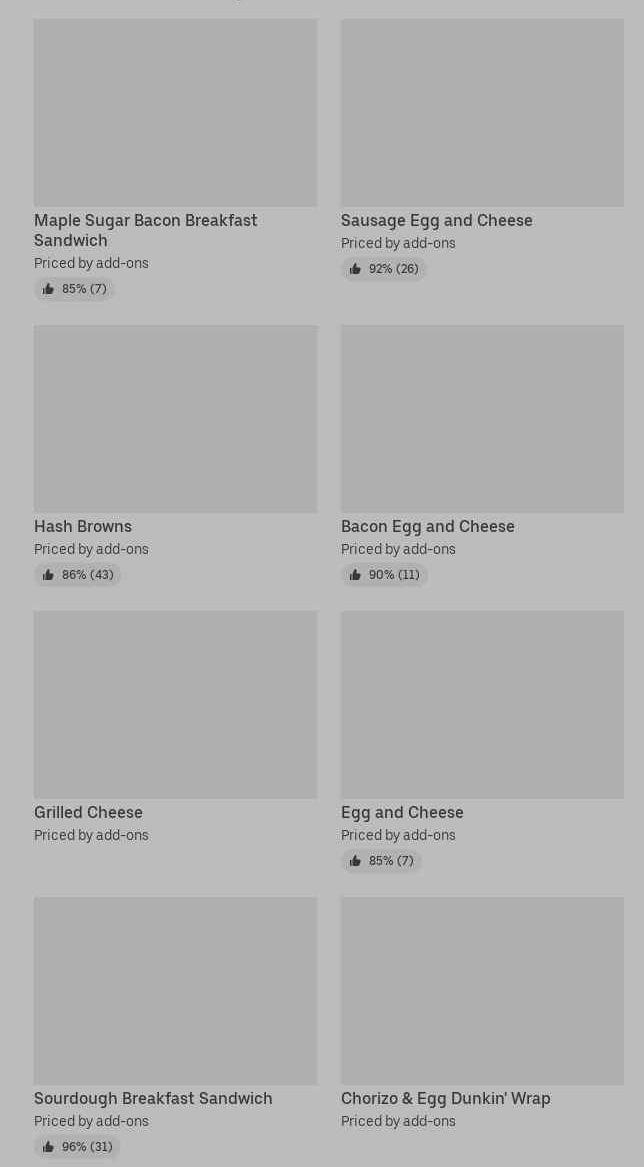The height and width of the screenshot is (1167, 644).
Task: Click thumbs-up icon under Sourdough Breakfast Sandwich
Action: [x=48, y=1147]
